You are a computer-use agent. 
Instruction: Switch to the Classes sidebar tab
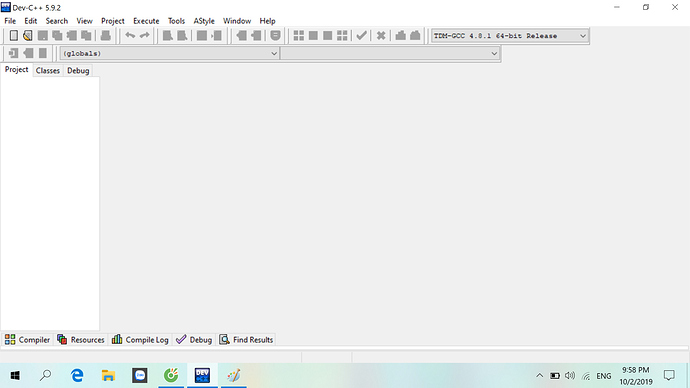[48, 70]
